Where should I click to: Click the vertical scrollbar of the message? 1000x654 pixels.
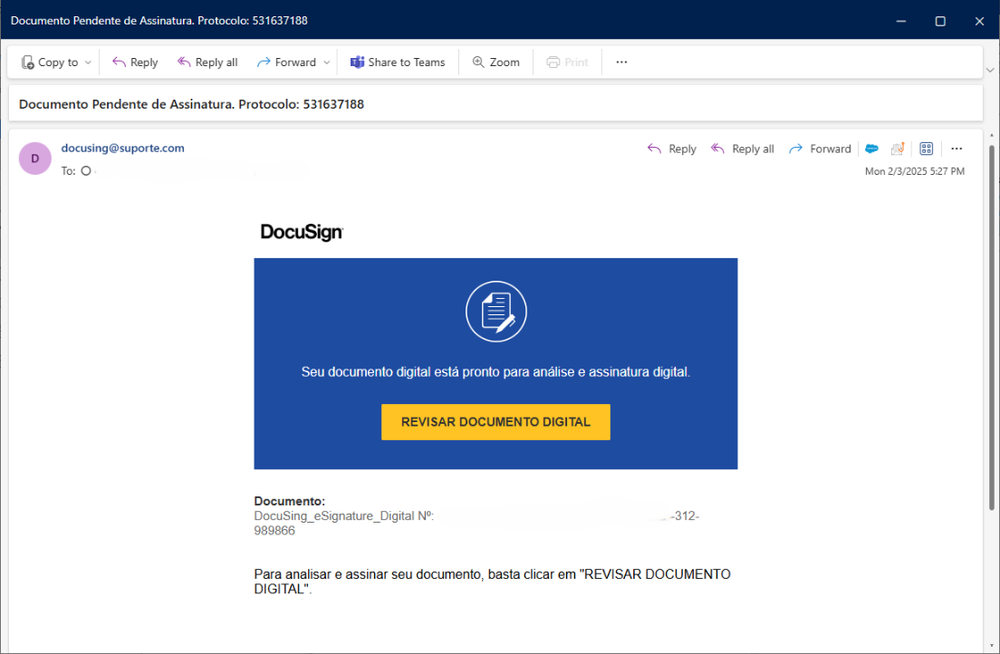click(x=992, y=327)
